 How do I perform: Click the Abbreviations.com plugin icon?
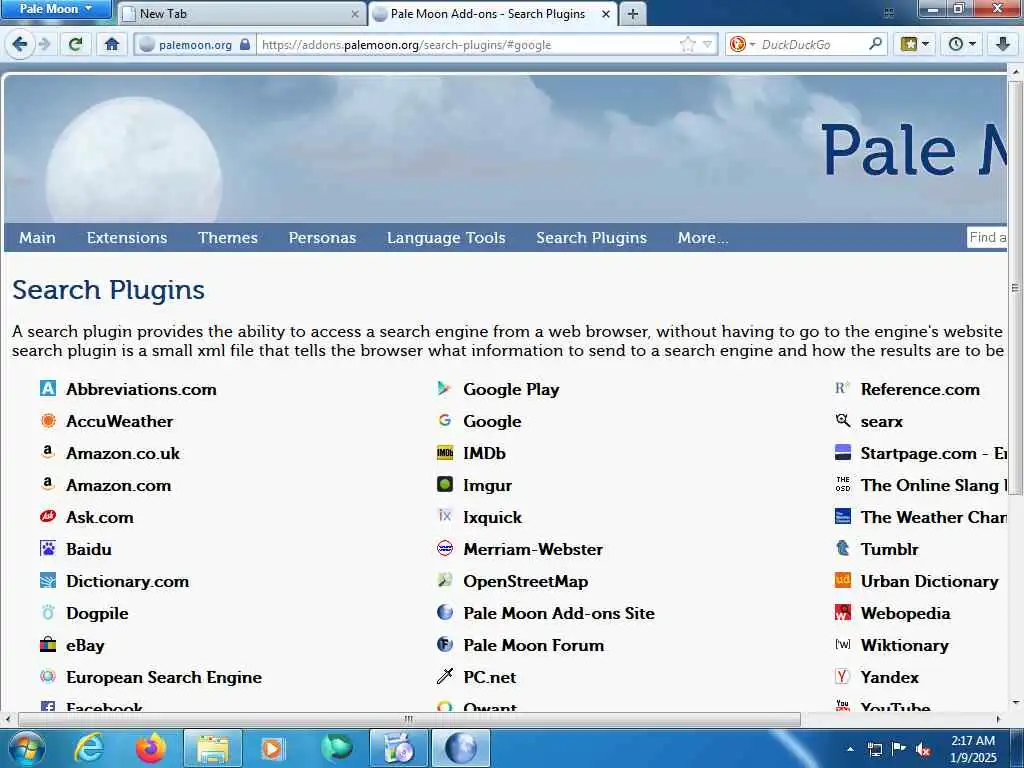[48, 389]
